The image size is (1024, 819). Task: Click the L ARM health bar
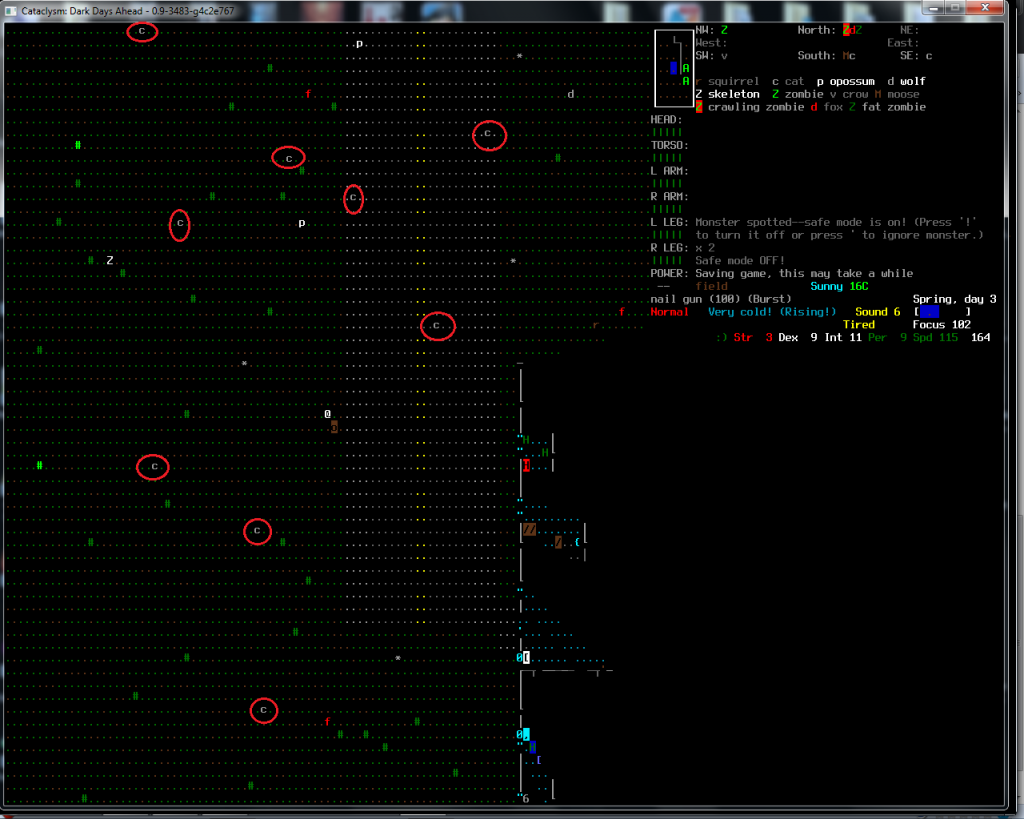(667, 184)
